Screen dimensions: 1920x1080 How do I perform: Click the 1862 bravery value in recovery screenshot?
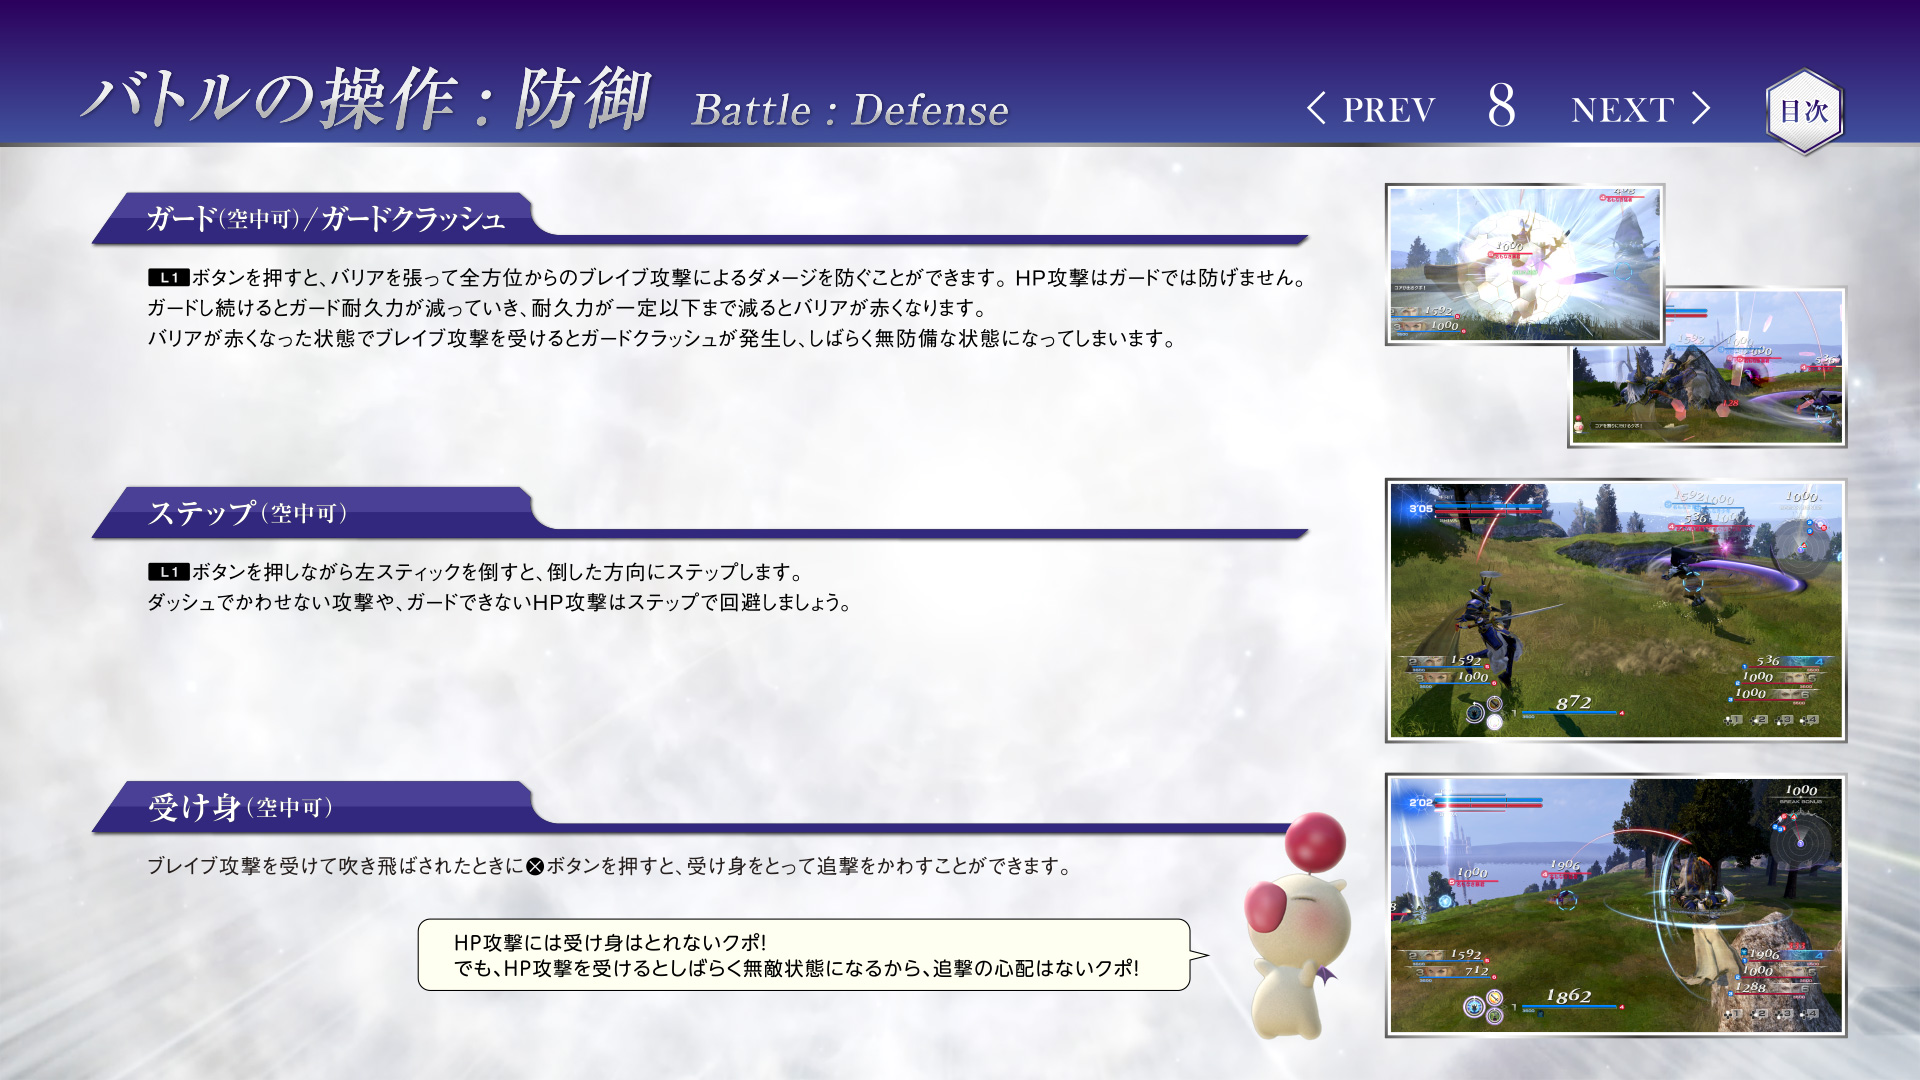(1568, 996)
